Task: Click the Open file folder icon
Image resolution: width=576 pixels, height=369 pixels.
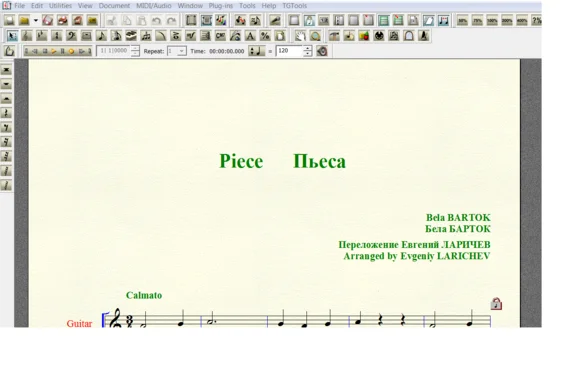Action: pyautogui.click(x=24, y=20)
